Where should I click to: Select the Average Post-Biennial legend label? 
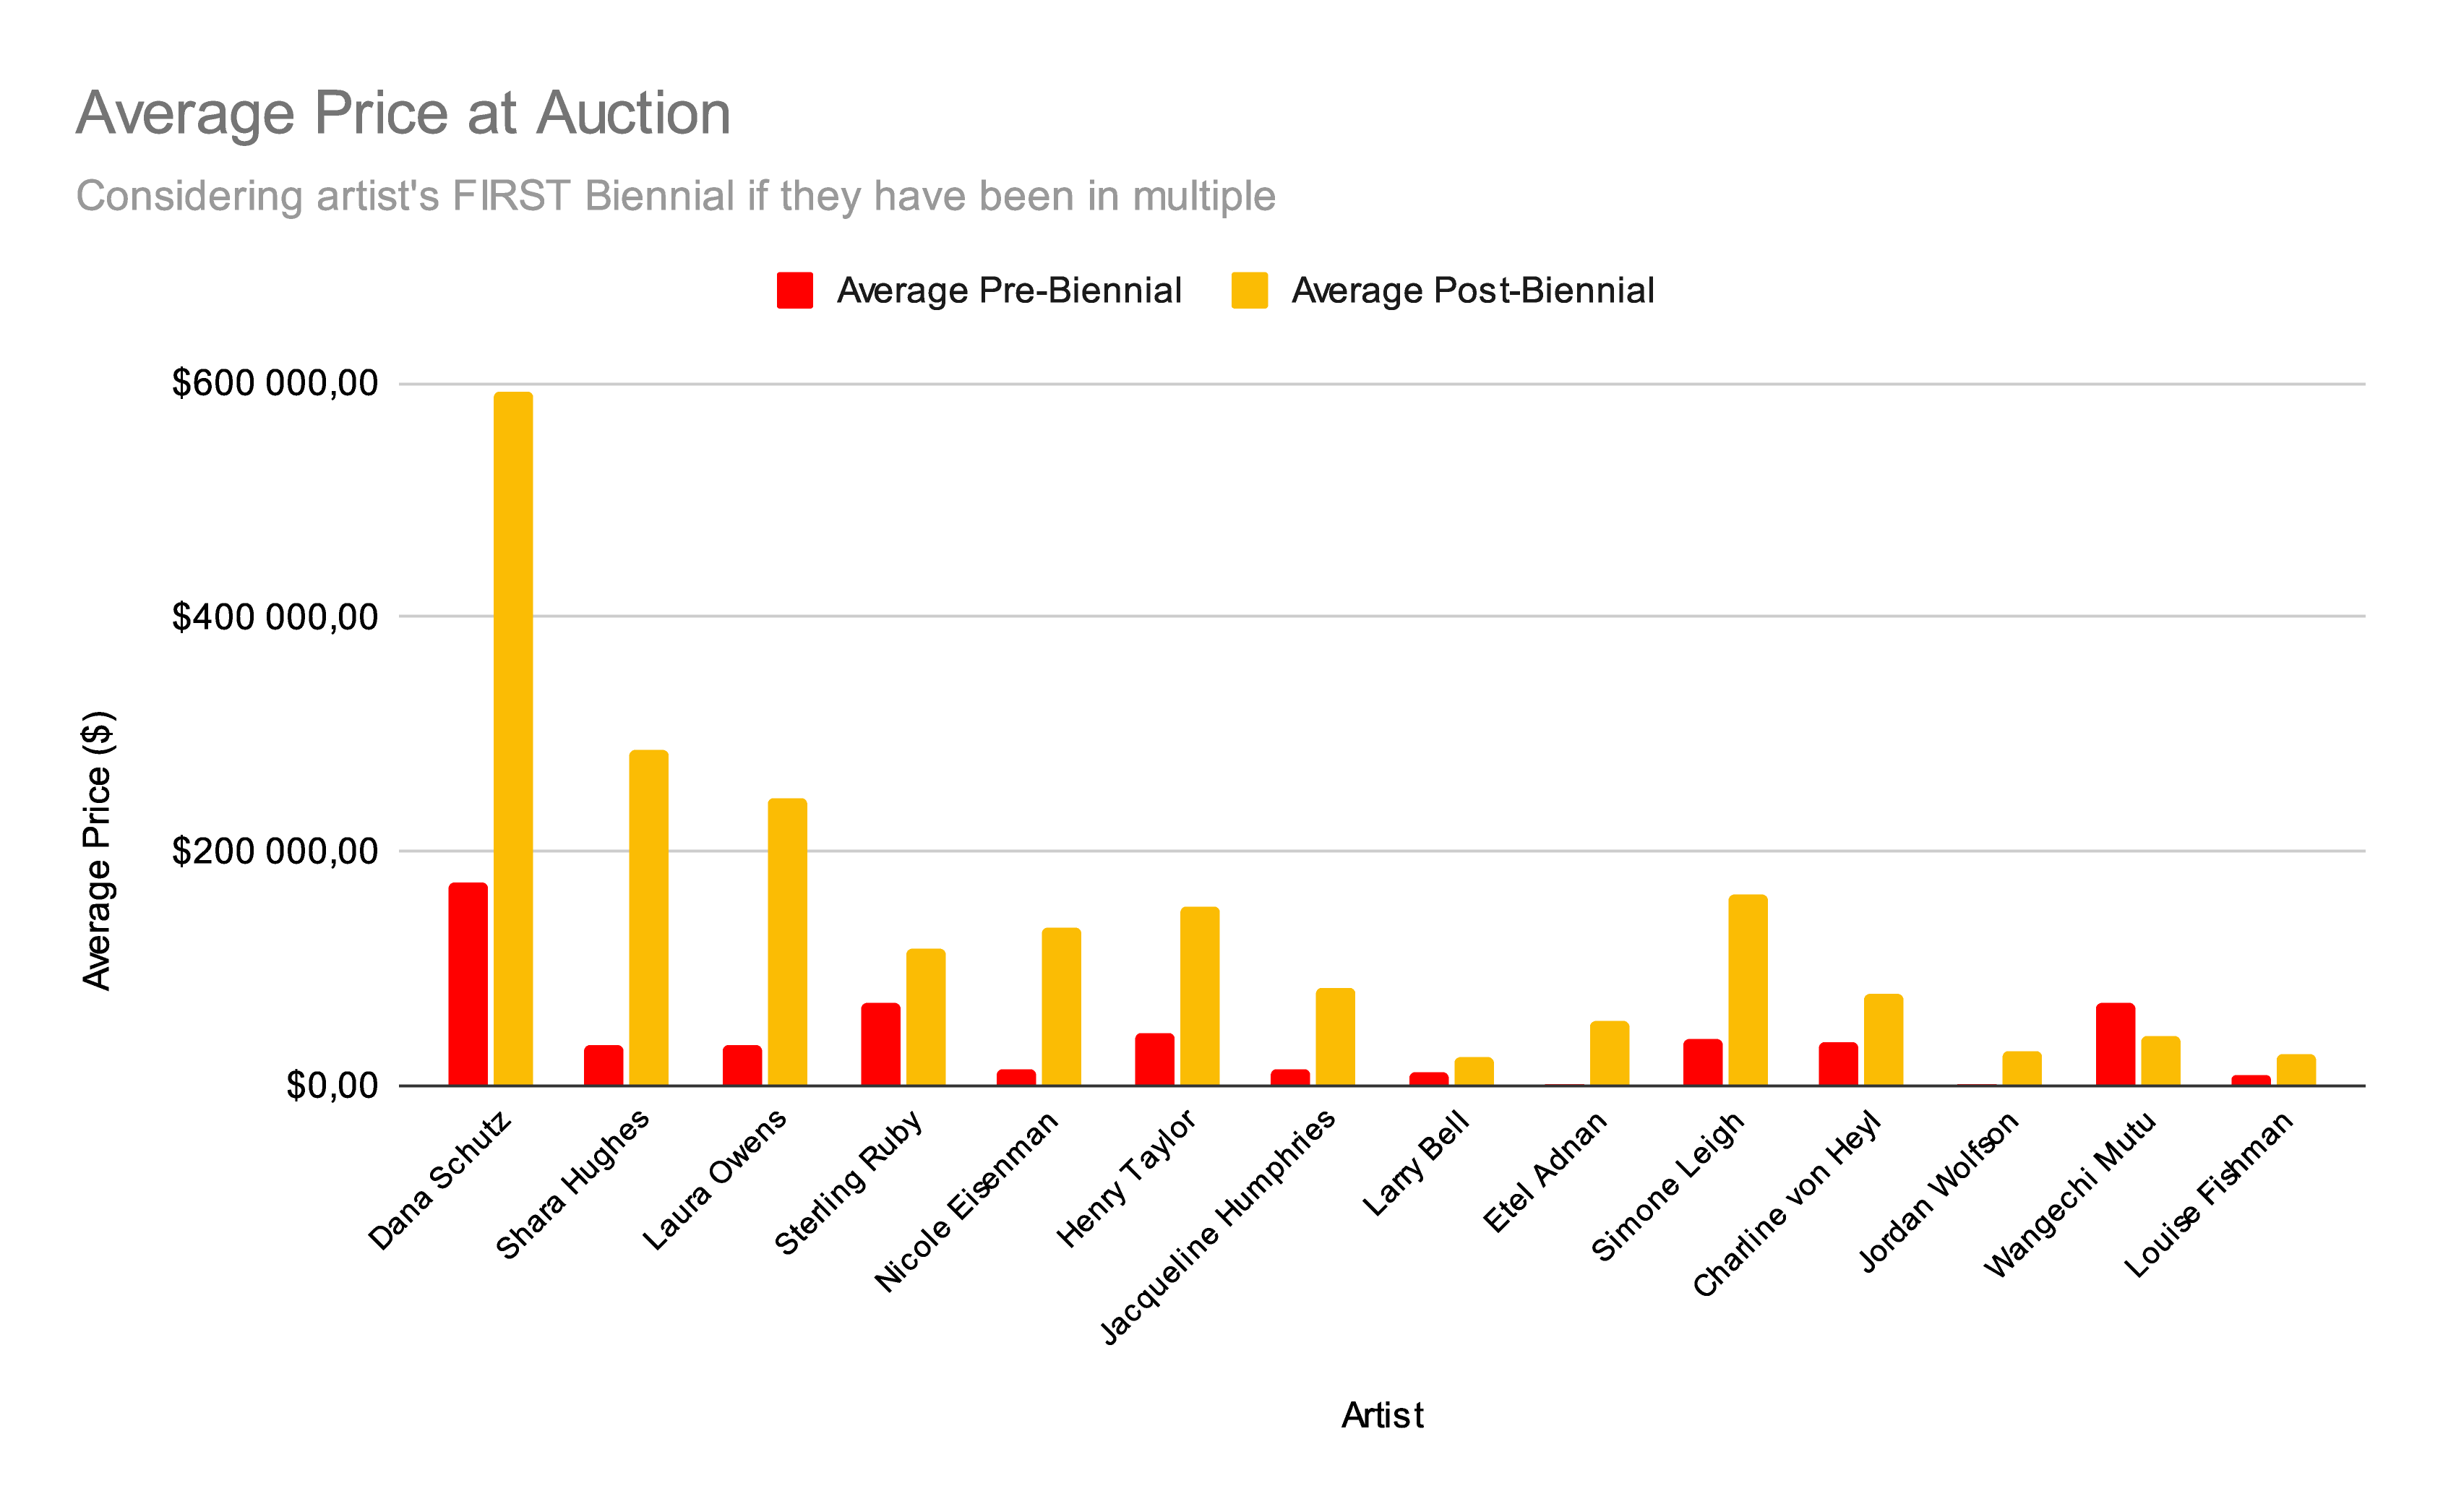point(1472,290)
